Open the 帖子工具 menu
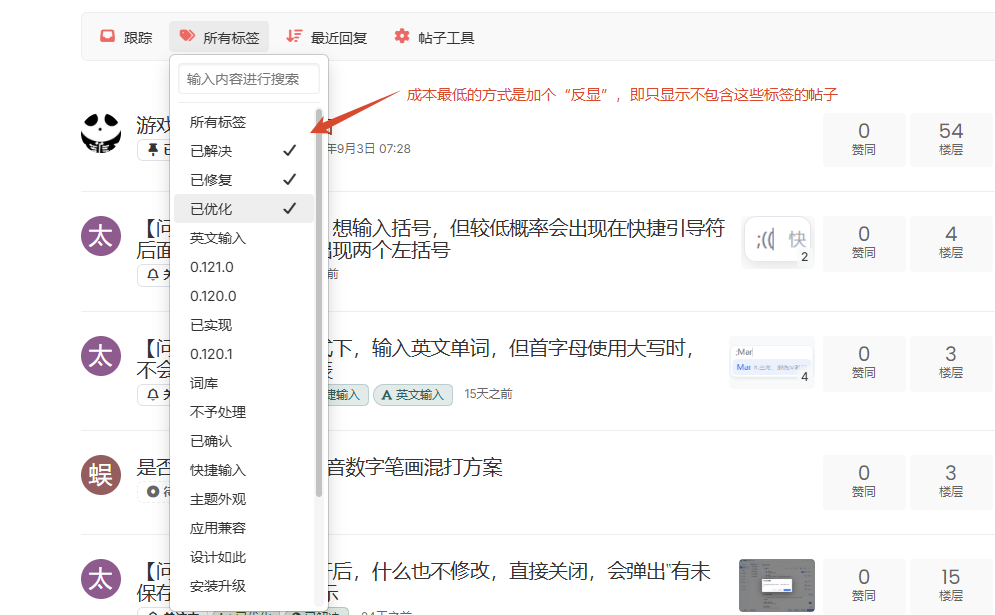The image size is (995, 615). 435,37
